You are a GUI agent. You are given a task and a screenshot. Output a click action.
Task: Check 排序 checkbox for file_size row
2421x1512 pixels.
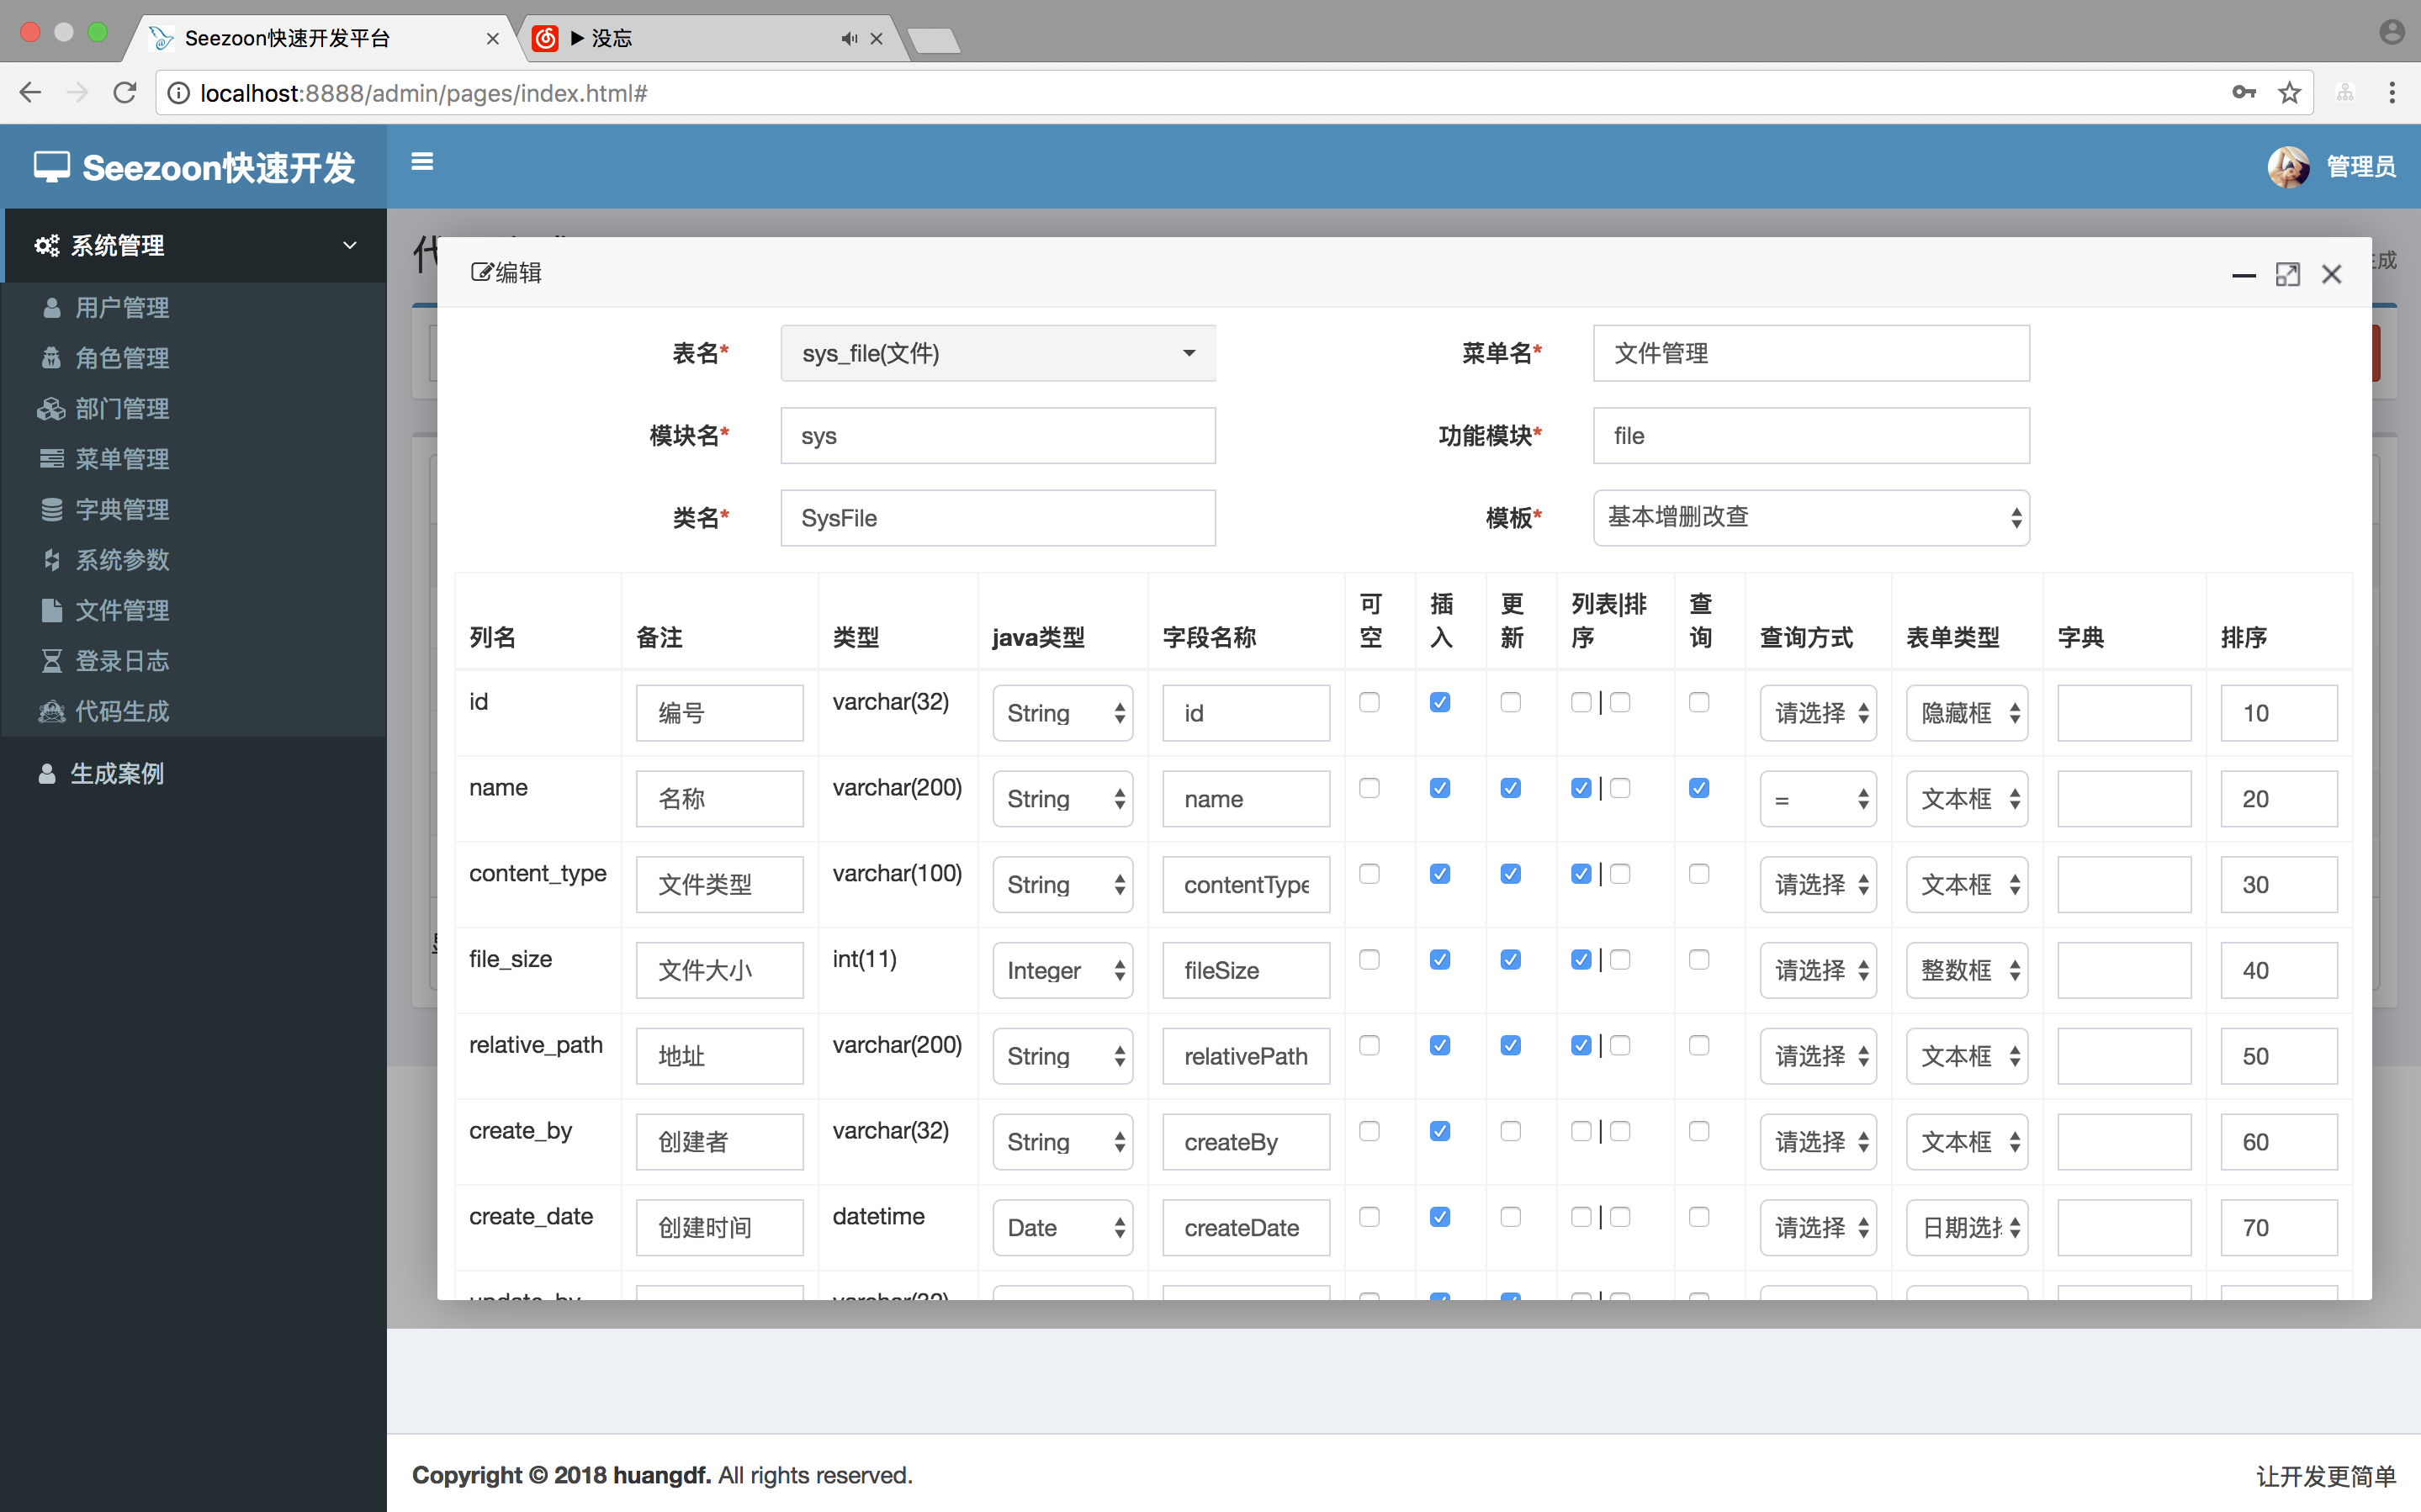1620,959
